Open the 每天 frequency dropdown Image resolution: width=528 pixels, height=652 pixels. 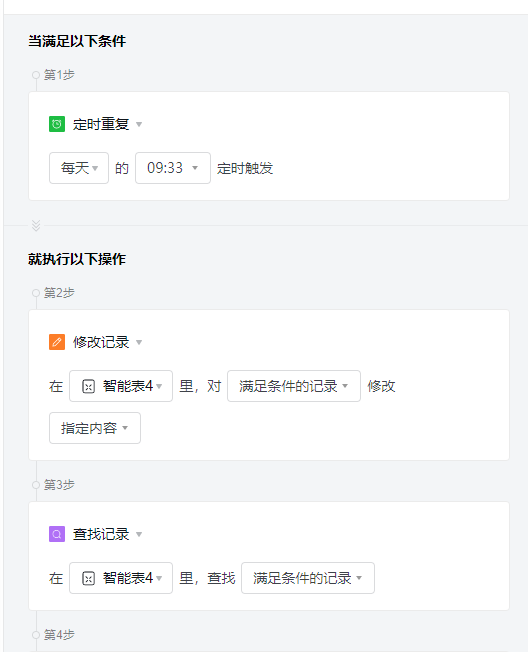[79, 168]
